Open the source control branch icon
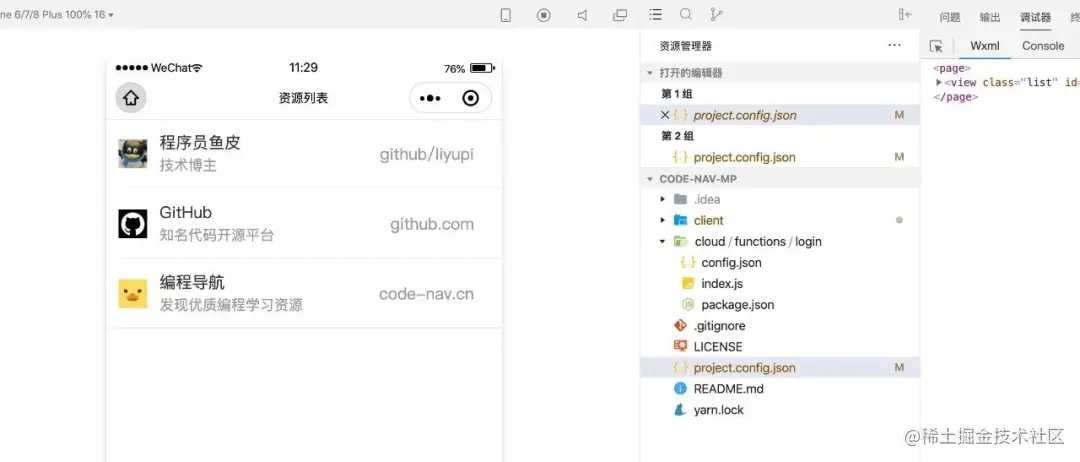The height and width of the screenshot is (462, 1080). [x=716, y=14]
